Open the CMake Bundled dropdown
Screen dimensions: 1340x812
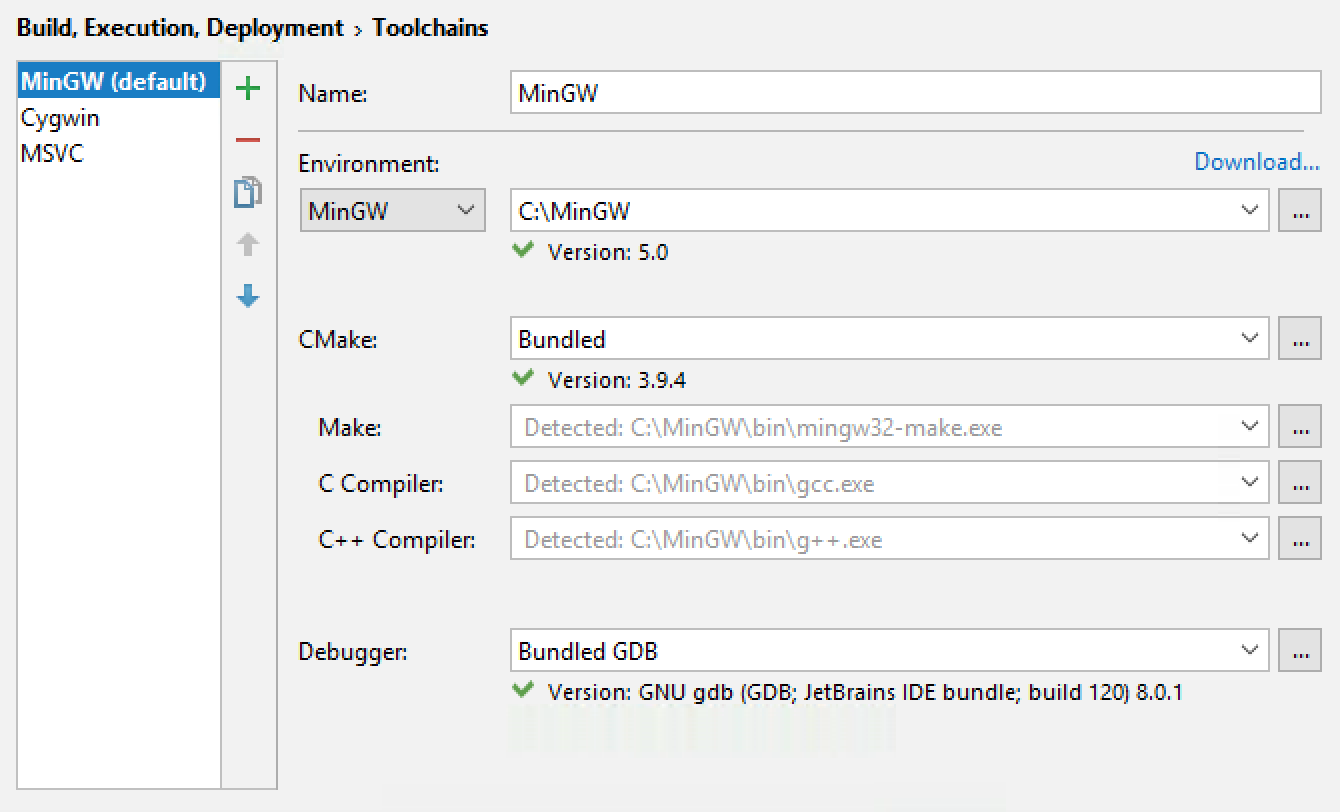point(1249,339)
